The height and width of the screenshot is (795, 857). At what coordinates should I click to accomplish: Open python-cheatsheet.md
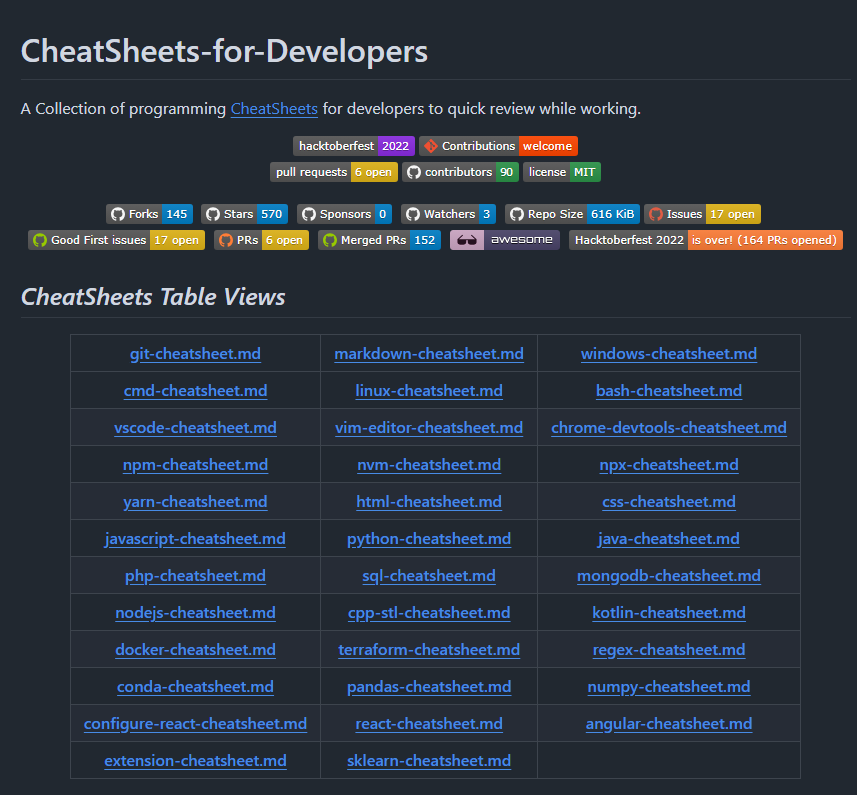429,539
